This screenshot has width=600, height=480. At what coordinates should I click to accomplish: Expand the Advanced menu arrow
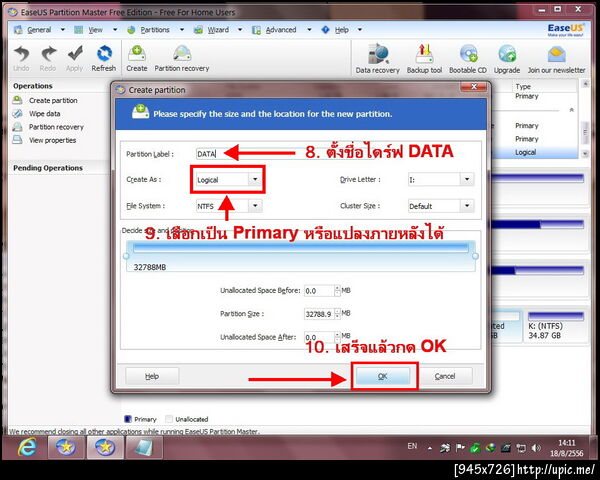[309, 29]
